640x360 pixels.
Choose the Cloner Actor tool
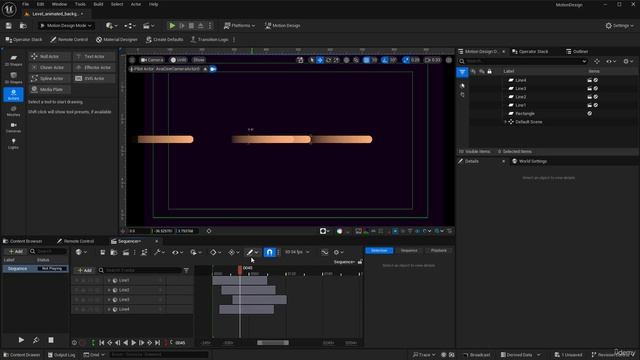tap(49, 67)
